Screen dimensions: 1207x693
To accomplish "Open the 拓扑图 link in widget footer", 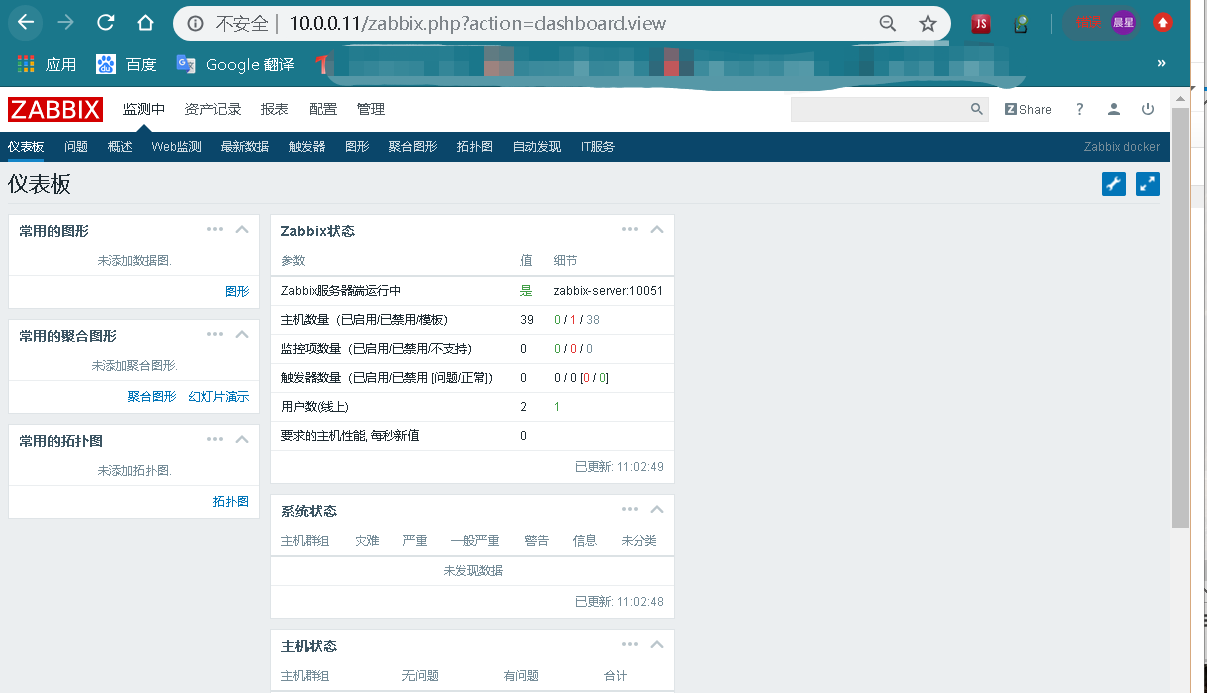I will point(231,502).
